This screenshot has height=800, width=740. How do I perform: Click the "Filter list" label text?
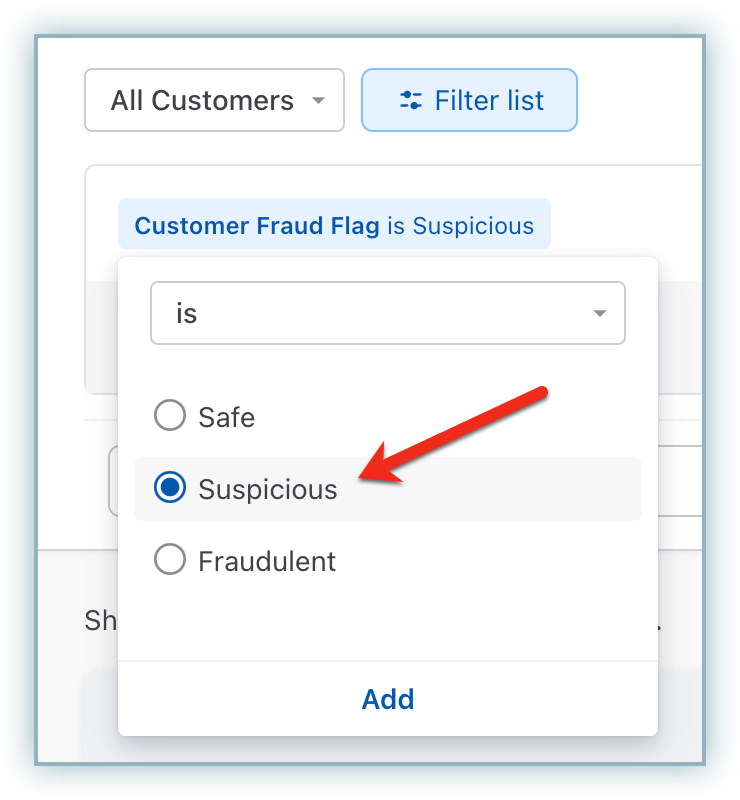click(x=489, y=100)
